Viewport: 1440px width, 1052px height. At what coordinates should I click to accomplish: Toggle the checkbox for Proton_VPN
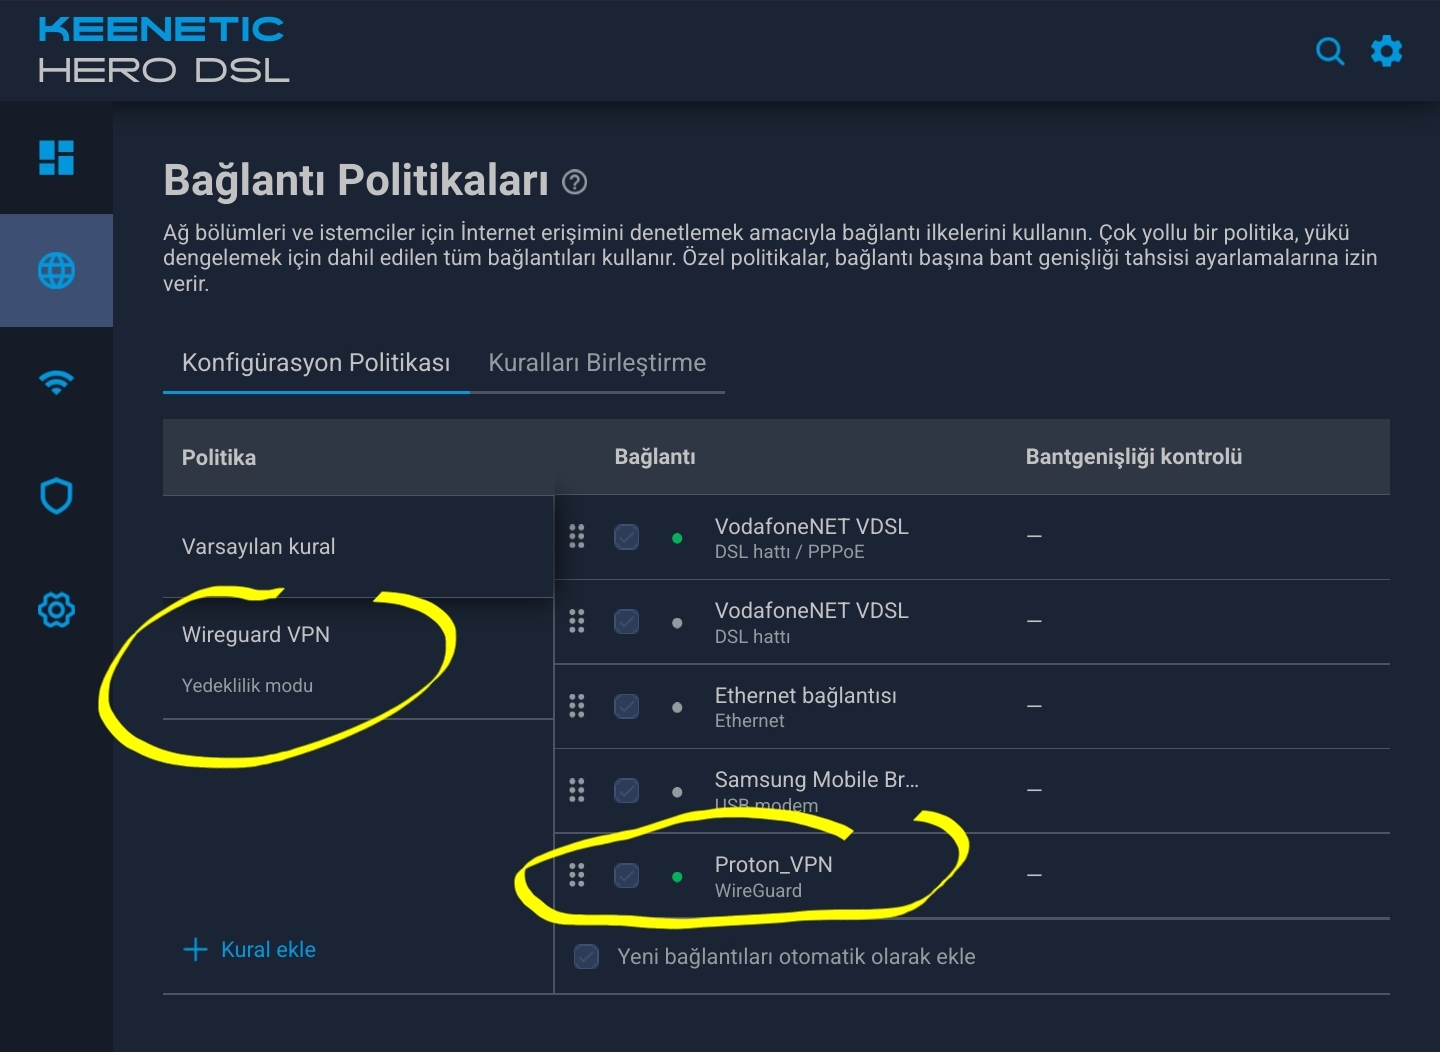(627, 876)
